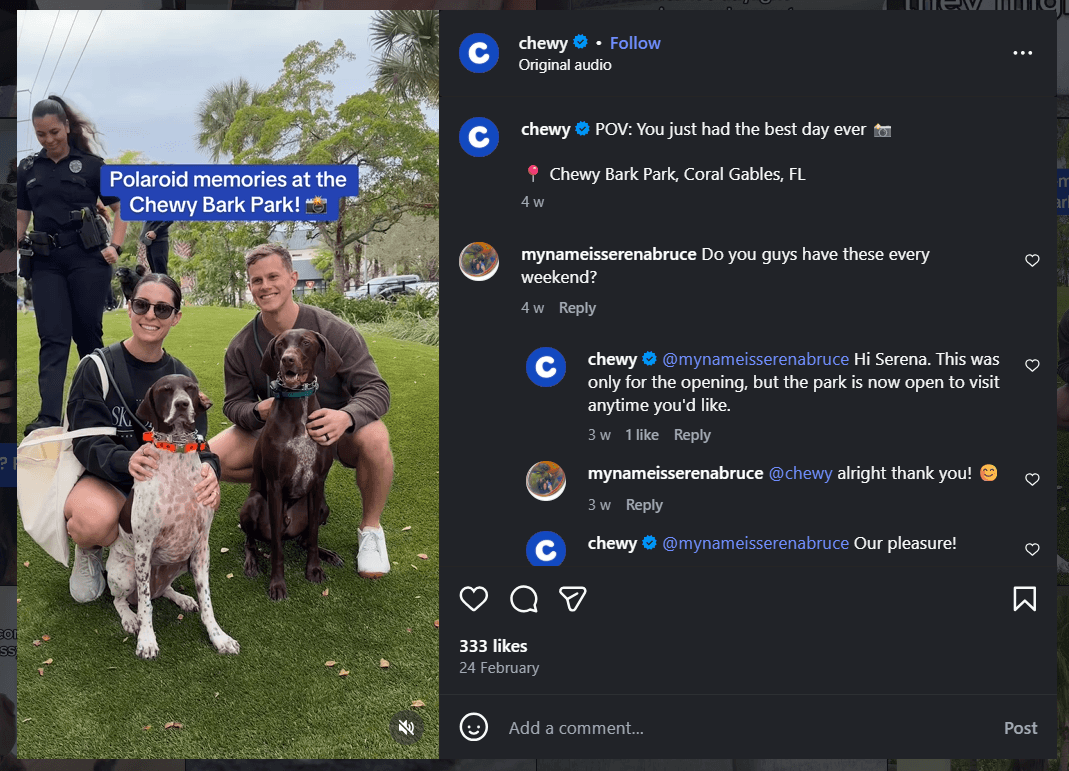Share the post with the paper plane icon

[573, 599]
